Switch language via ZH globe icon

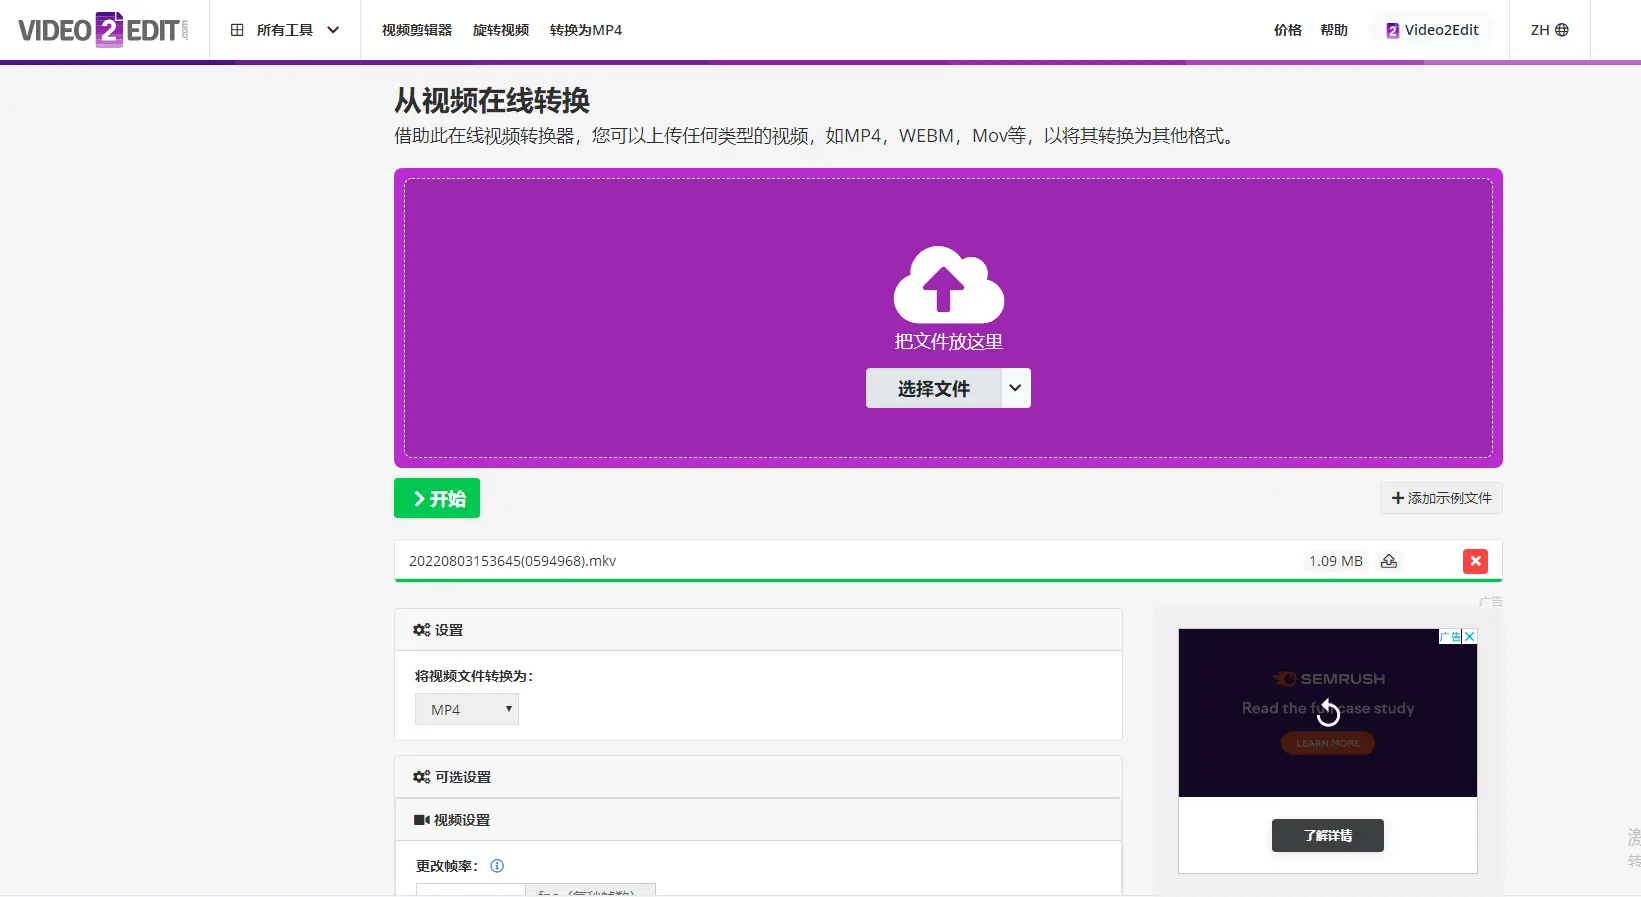point(1549,30)
